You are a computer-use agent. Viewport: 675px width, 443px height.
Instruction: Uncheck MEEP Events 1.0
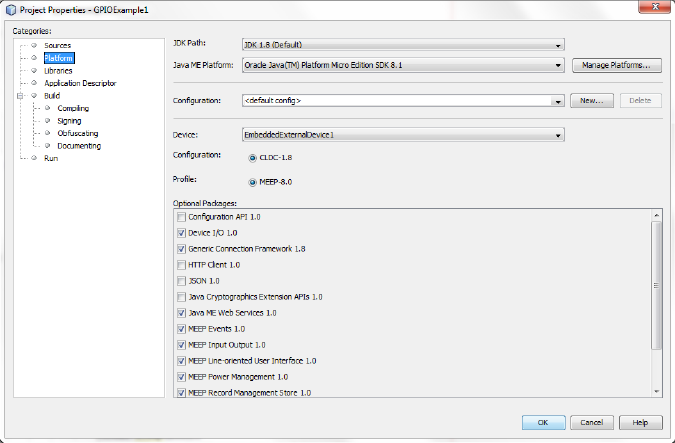point(181,329)
